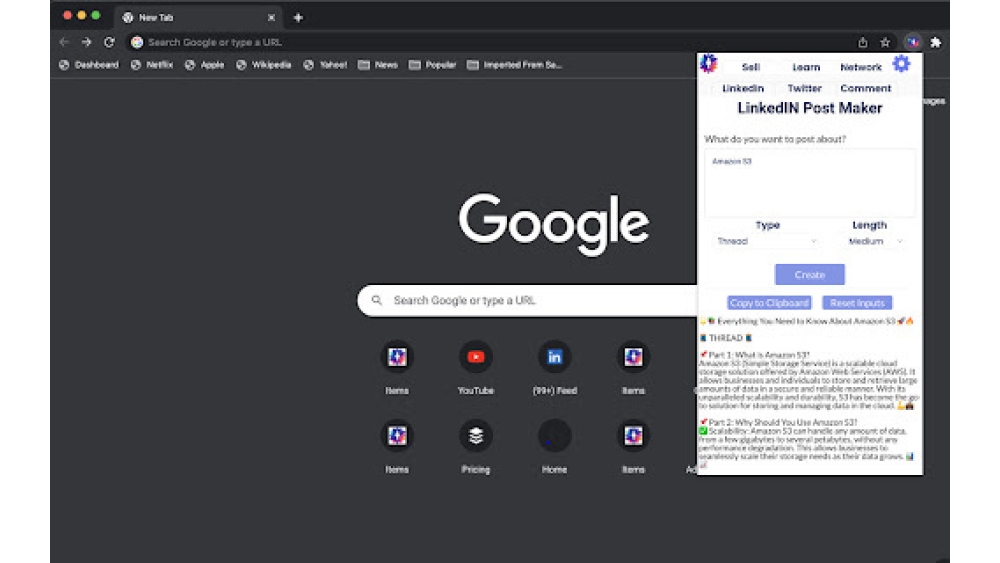Click the 'LinkedIN Post Maker' heading
1000x563 pixels.
point(809,108)
